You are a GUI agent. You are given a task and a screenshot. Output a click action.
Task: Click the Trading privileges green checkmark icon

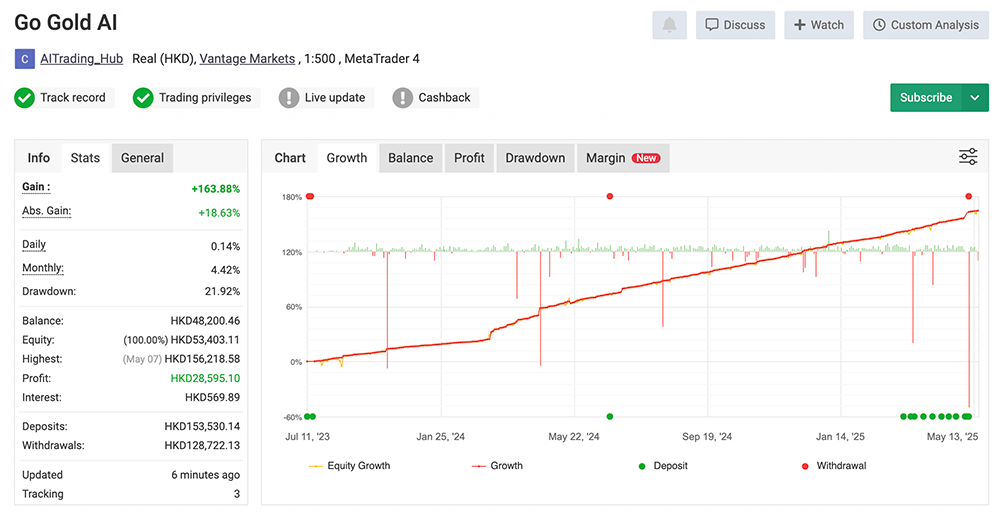(143, 98)
